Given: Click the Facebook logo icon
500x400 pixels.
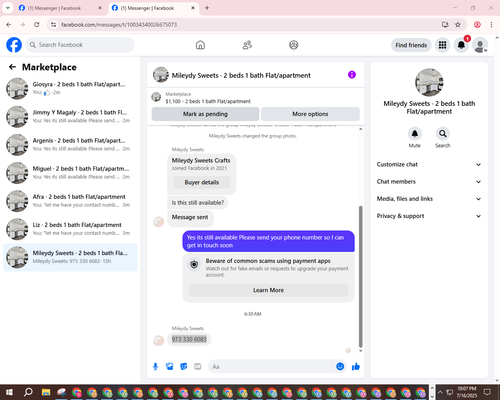Looking at the screenshot, I should pos(14,45).
